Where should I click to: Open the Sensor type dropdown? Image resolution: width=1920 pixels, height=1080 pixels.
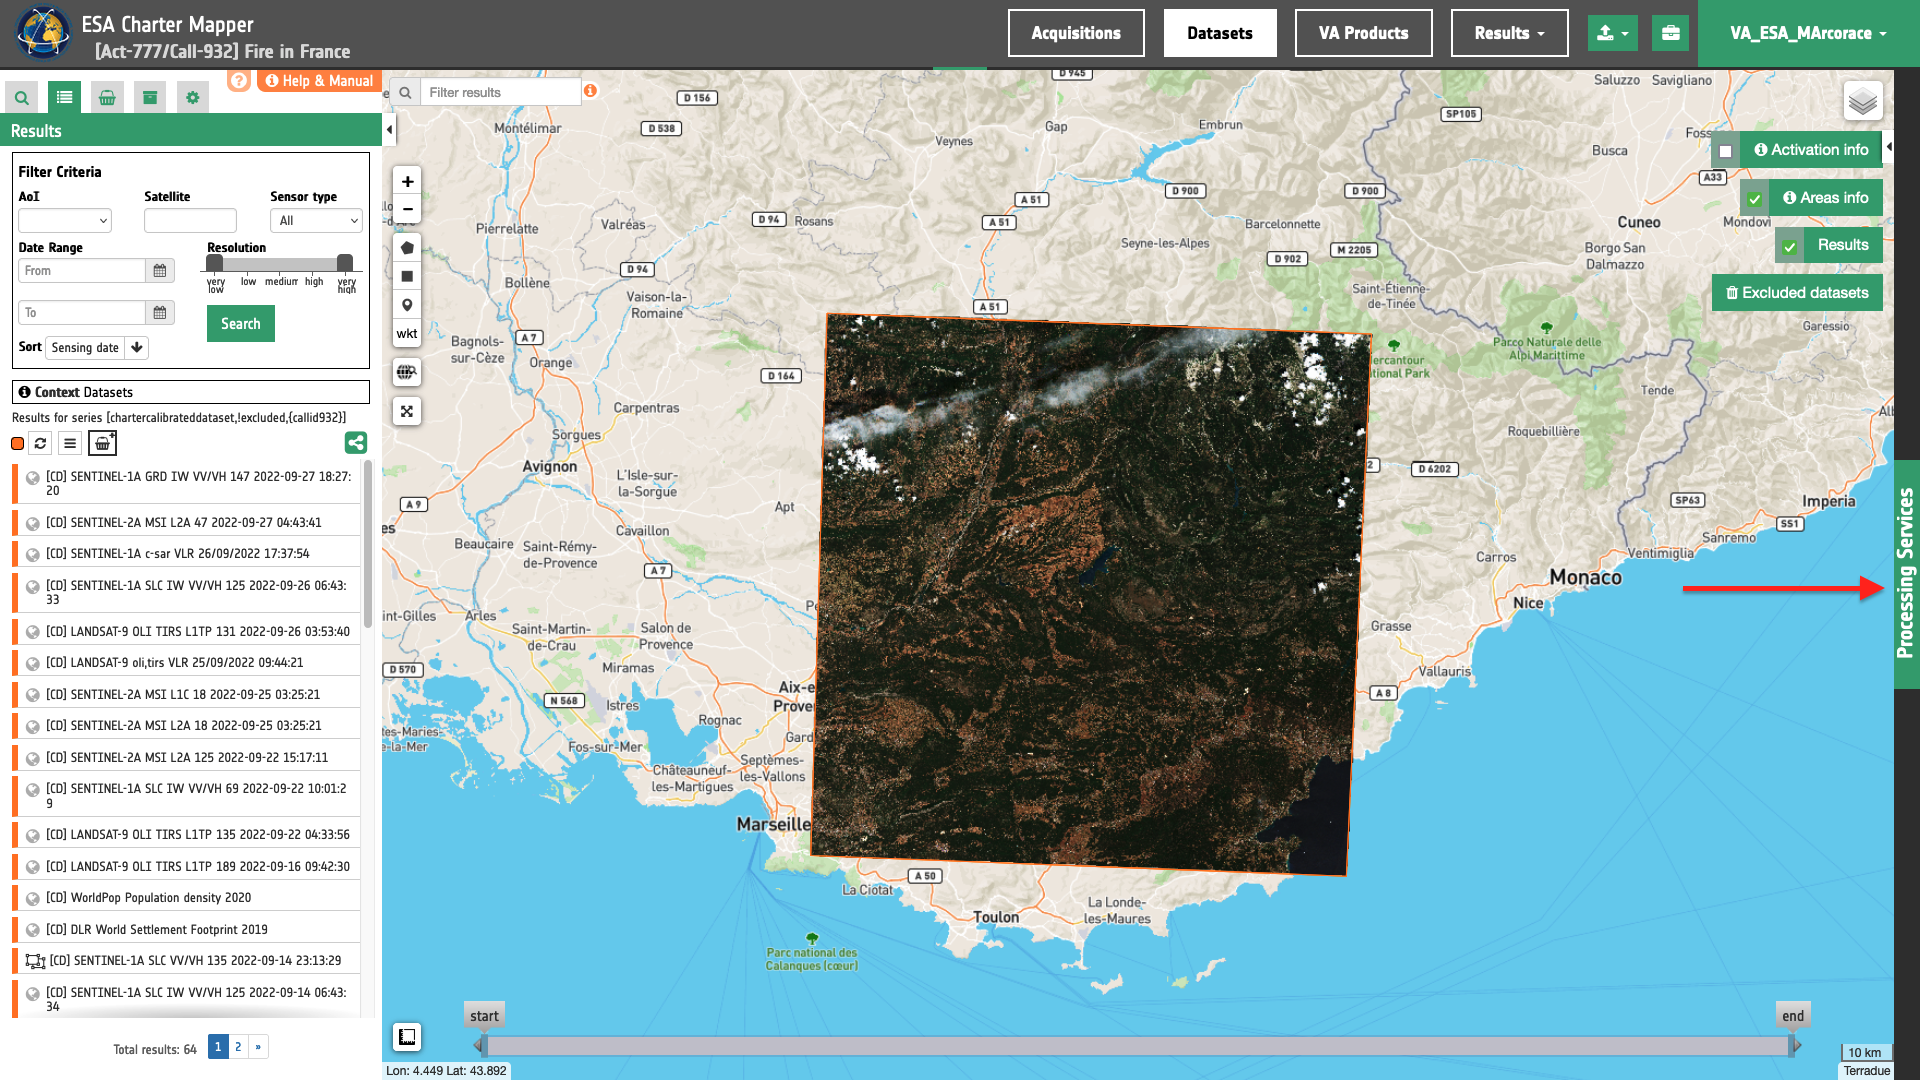click(x=316, y=221)
